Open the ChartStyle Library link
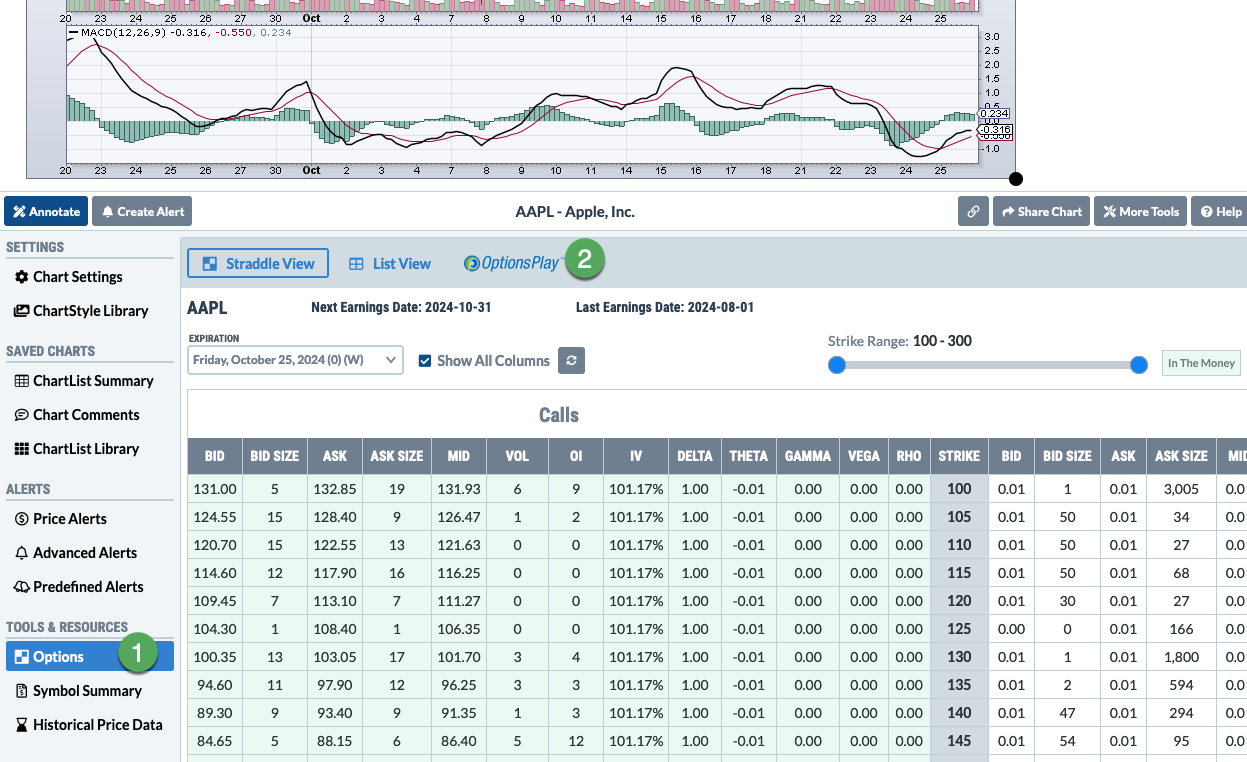This screenshot has height=762, width=1247. click(x=90, y=311)
